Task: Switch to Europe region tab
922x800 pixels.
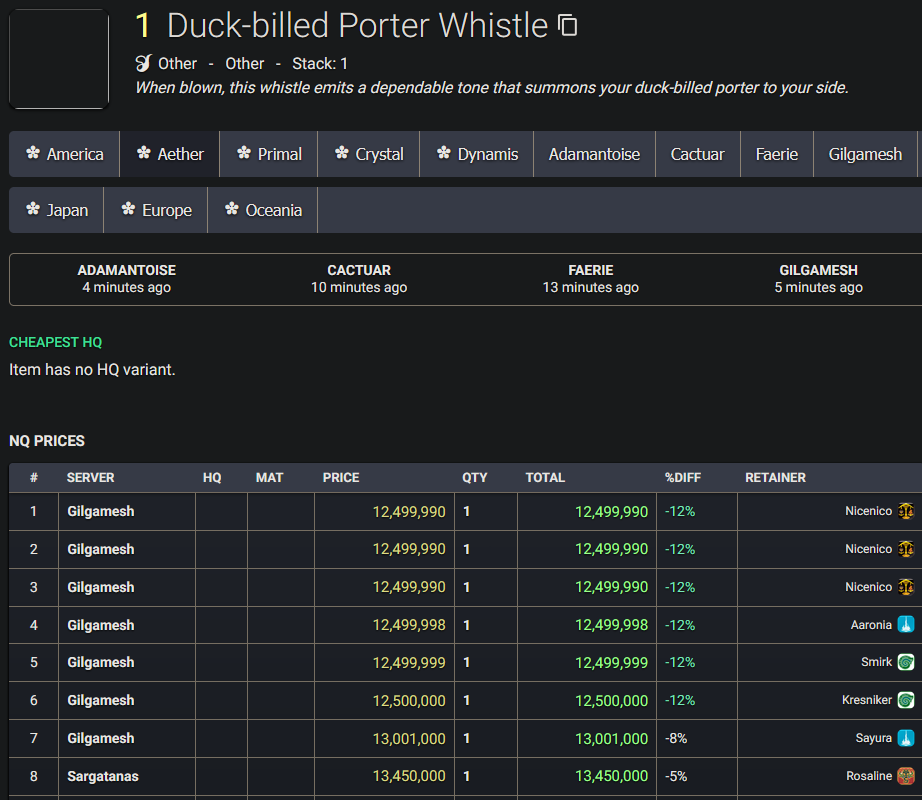Action: click(x=156, y=210)
